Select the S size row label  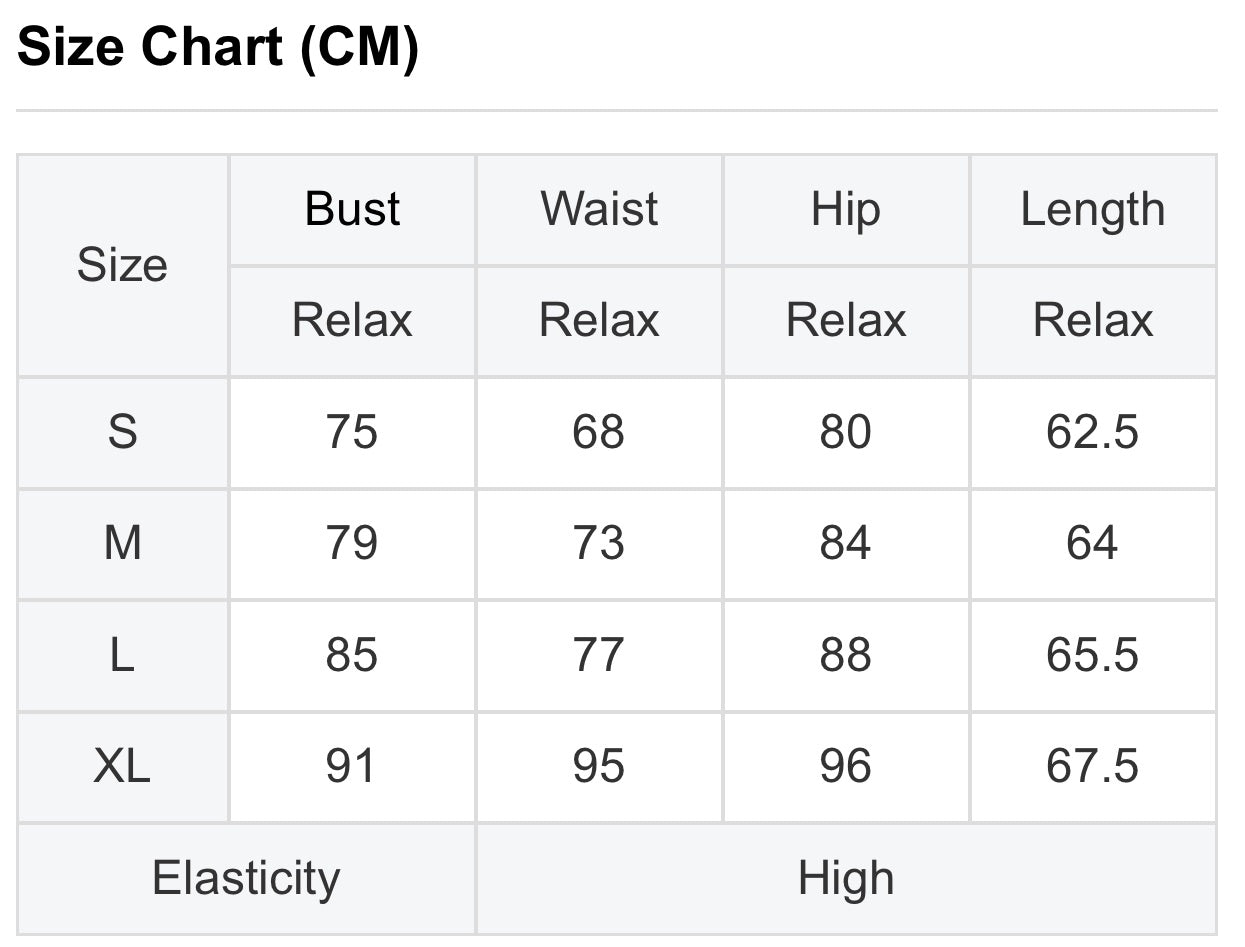(122, 433)
